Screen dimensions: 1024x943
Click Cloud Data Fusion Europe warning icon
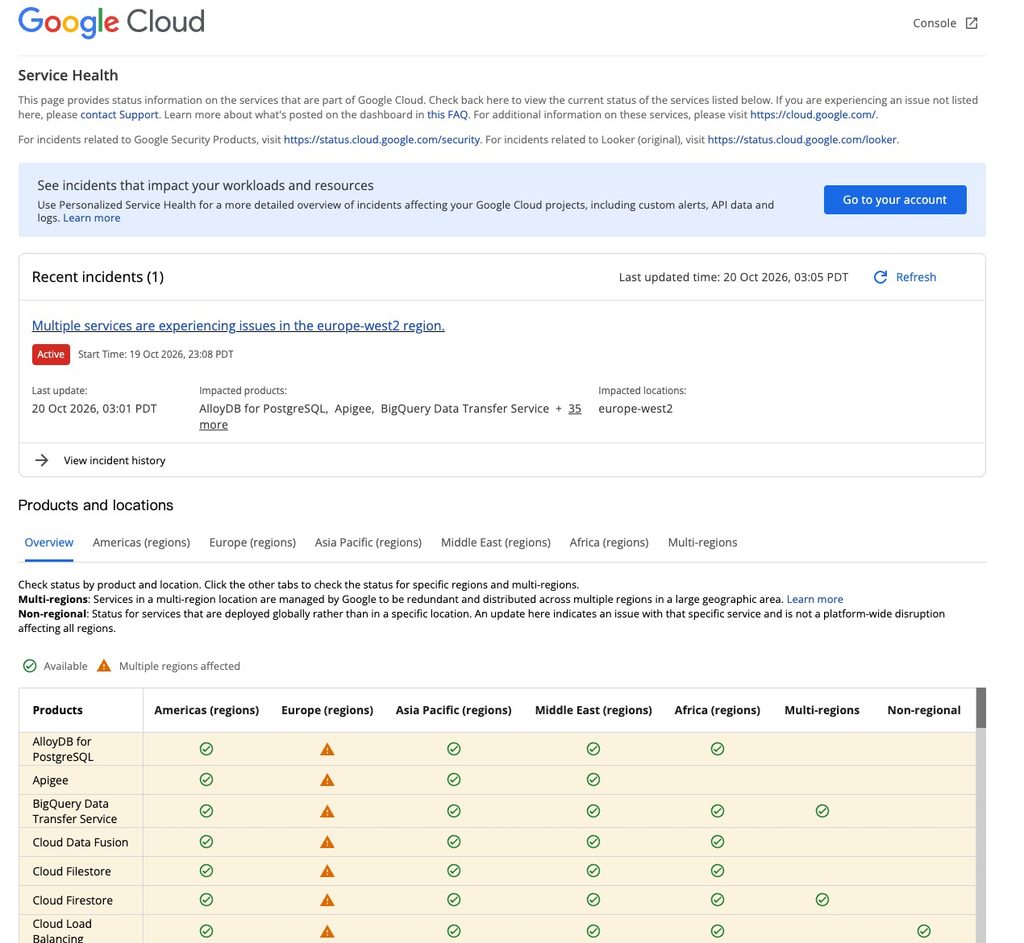(327, 842)
